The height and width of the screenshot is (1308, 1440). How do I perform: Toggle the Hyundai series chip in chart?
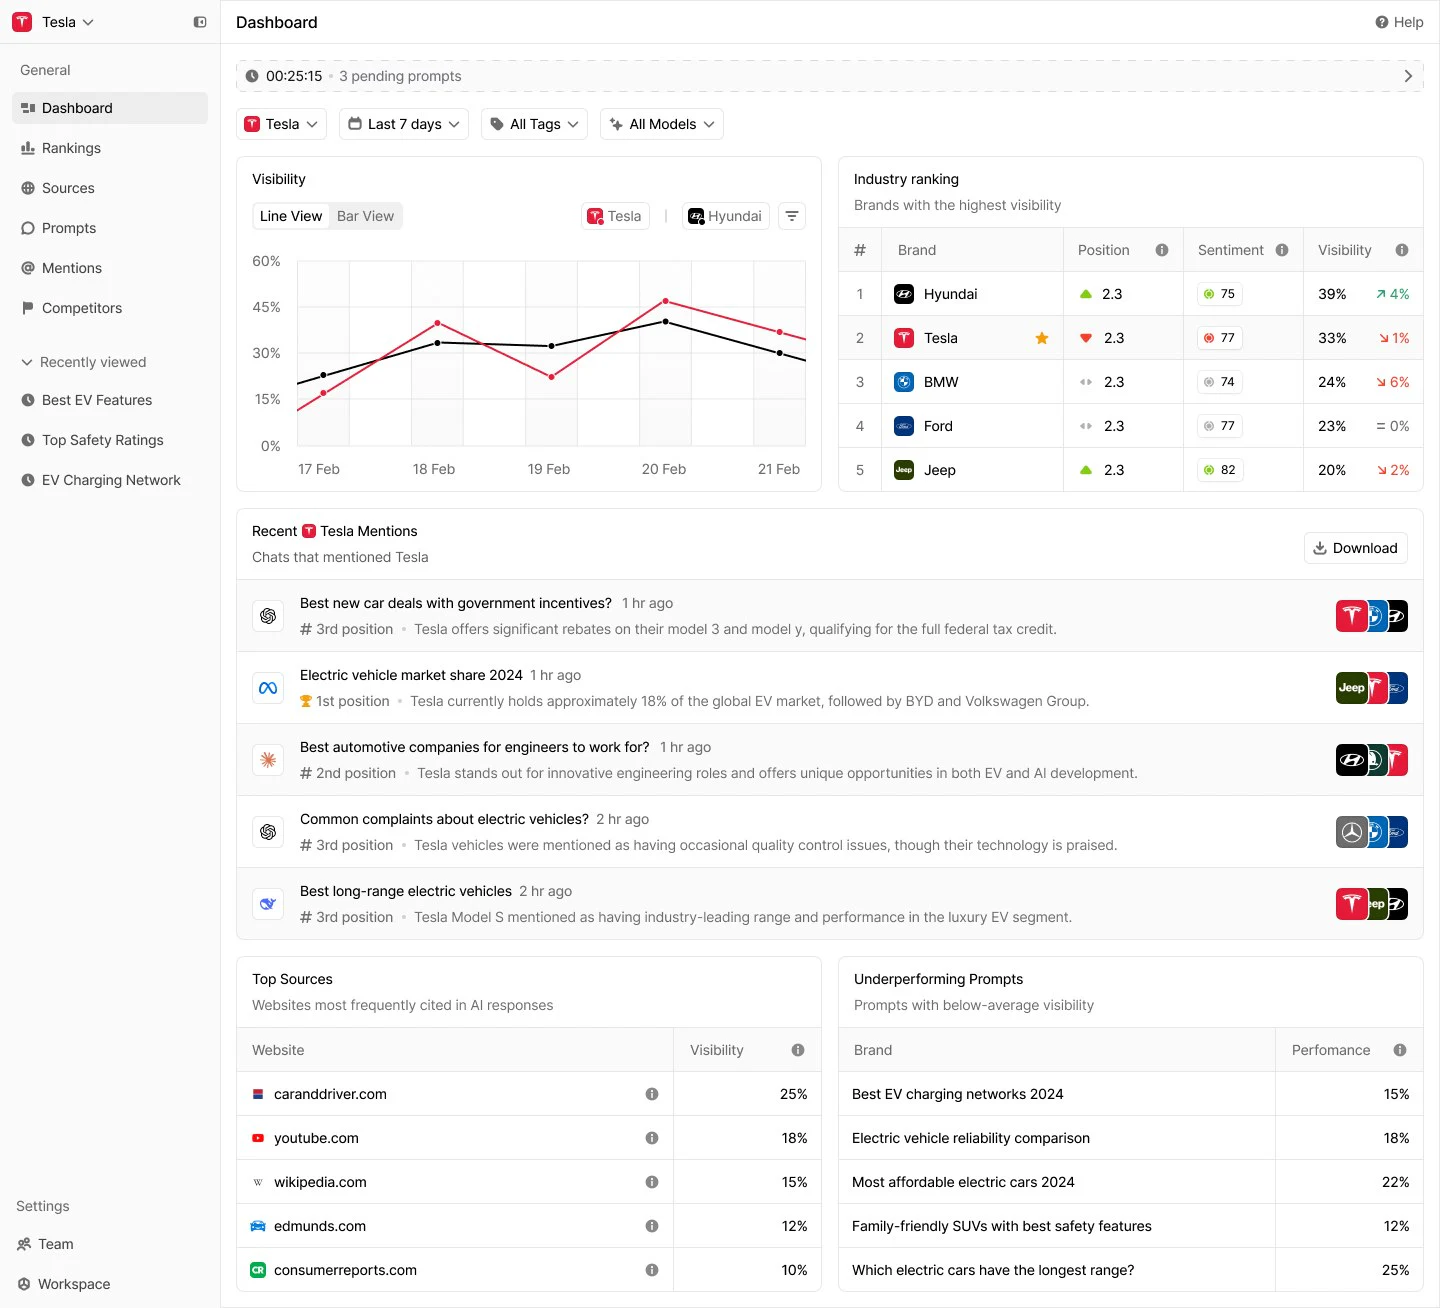(726, 216)
